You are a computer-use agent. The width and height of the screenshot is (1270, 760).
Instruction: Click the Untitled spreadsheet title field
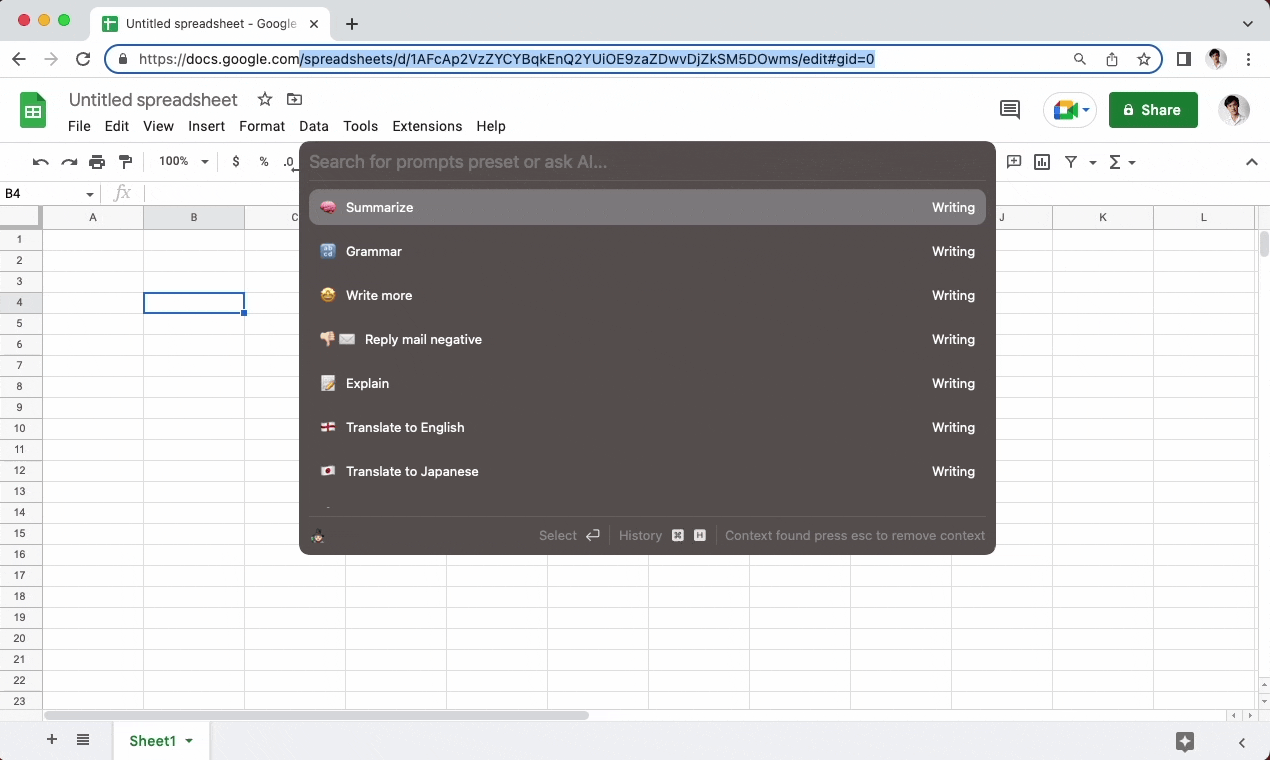153,99
